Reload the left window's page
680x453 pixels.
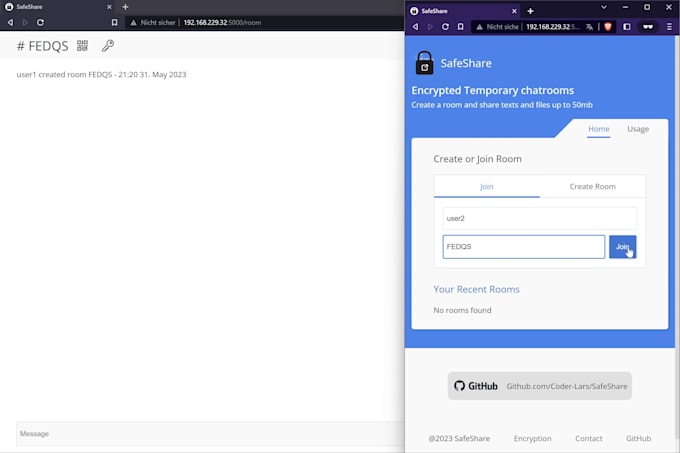click(40, 23)
